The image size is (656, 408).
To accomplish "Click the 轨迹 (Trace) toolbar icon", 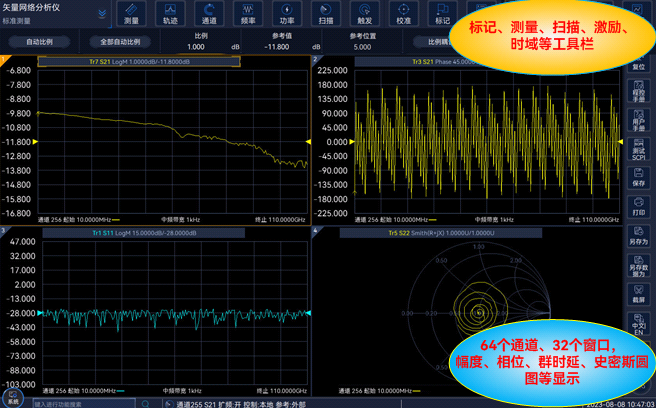I will [170, 13].
